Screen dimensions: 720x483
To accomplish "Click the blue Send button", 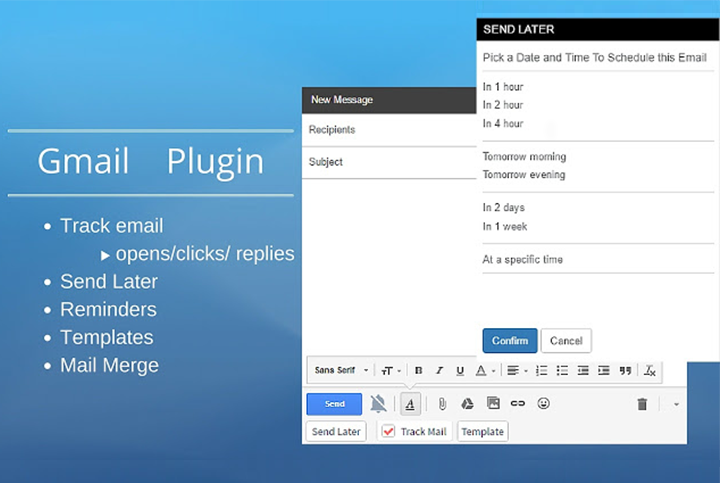I will point(334,404).
